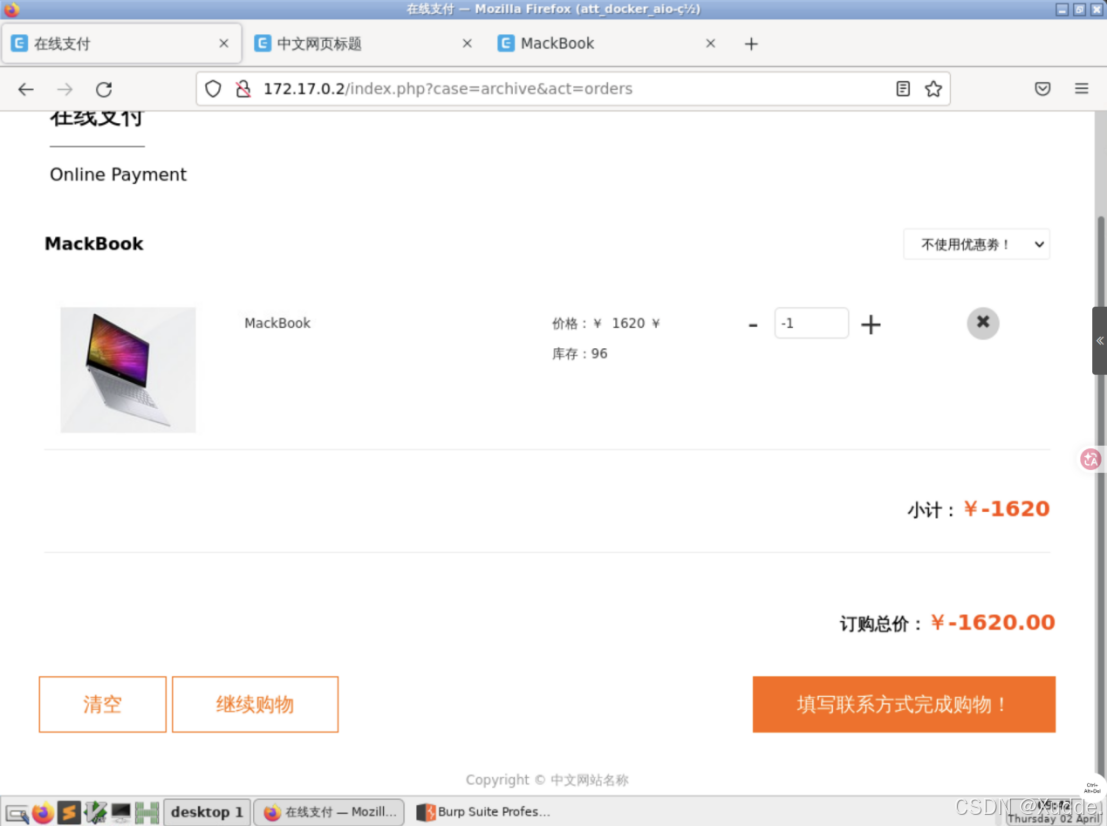The image size is (1108, 827).
Task: Close the MackBook tab
Action: pos(710,44)
